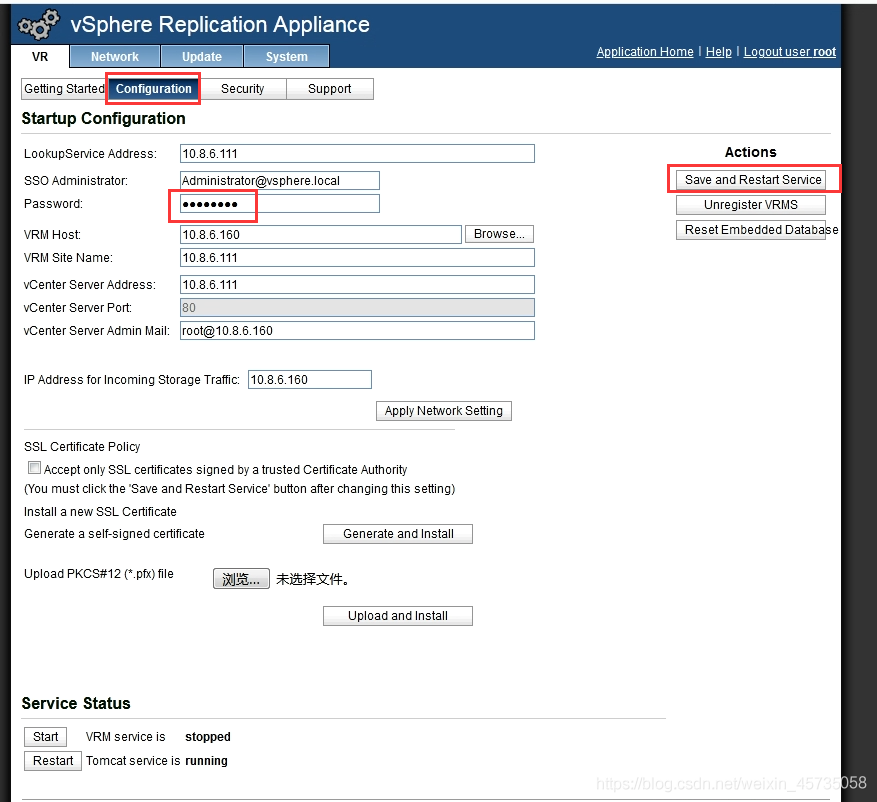
Task: Click the VRM Host input field
Action: point(320,234)
